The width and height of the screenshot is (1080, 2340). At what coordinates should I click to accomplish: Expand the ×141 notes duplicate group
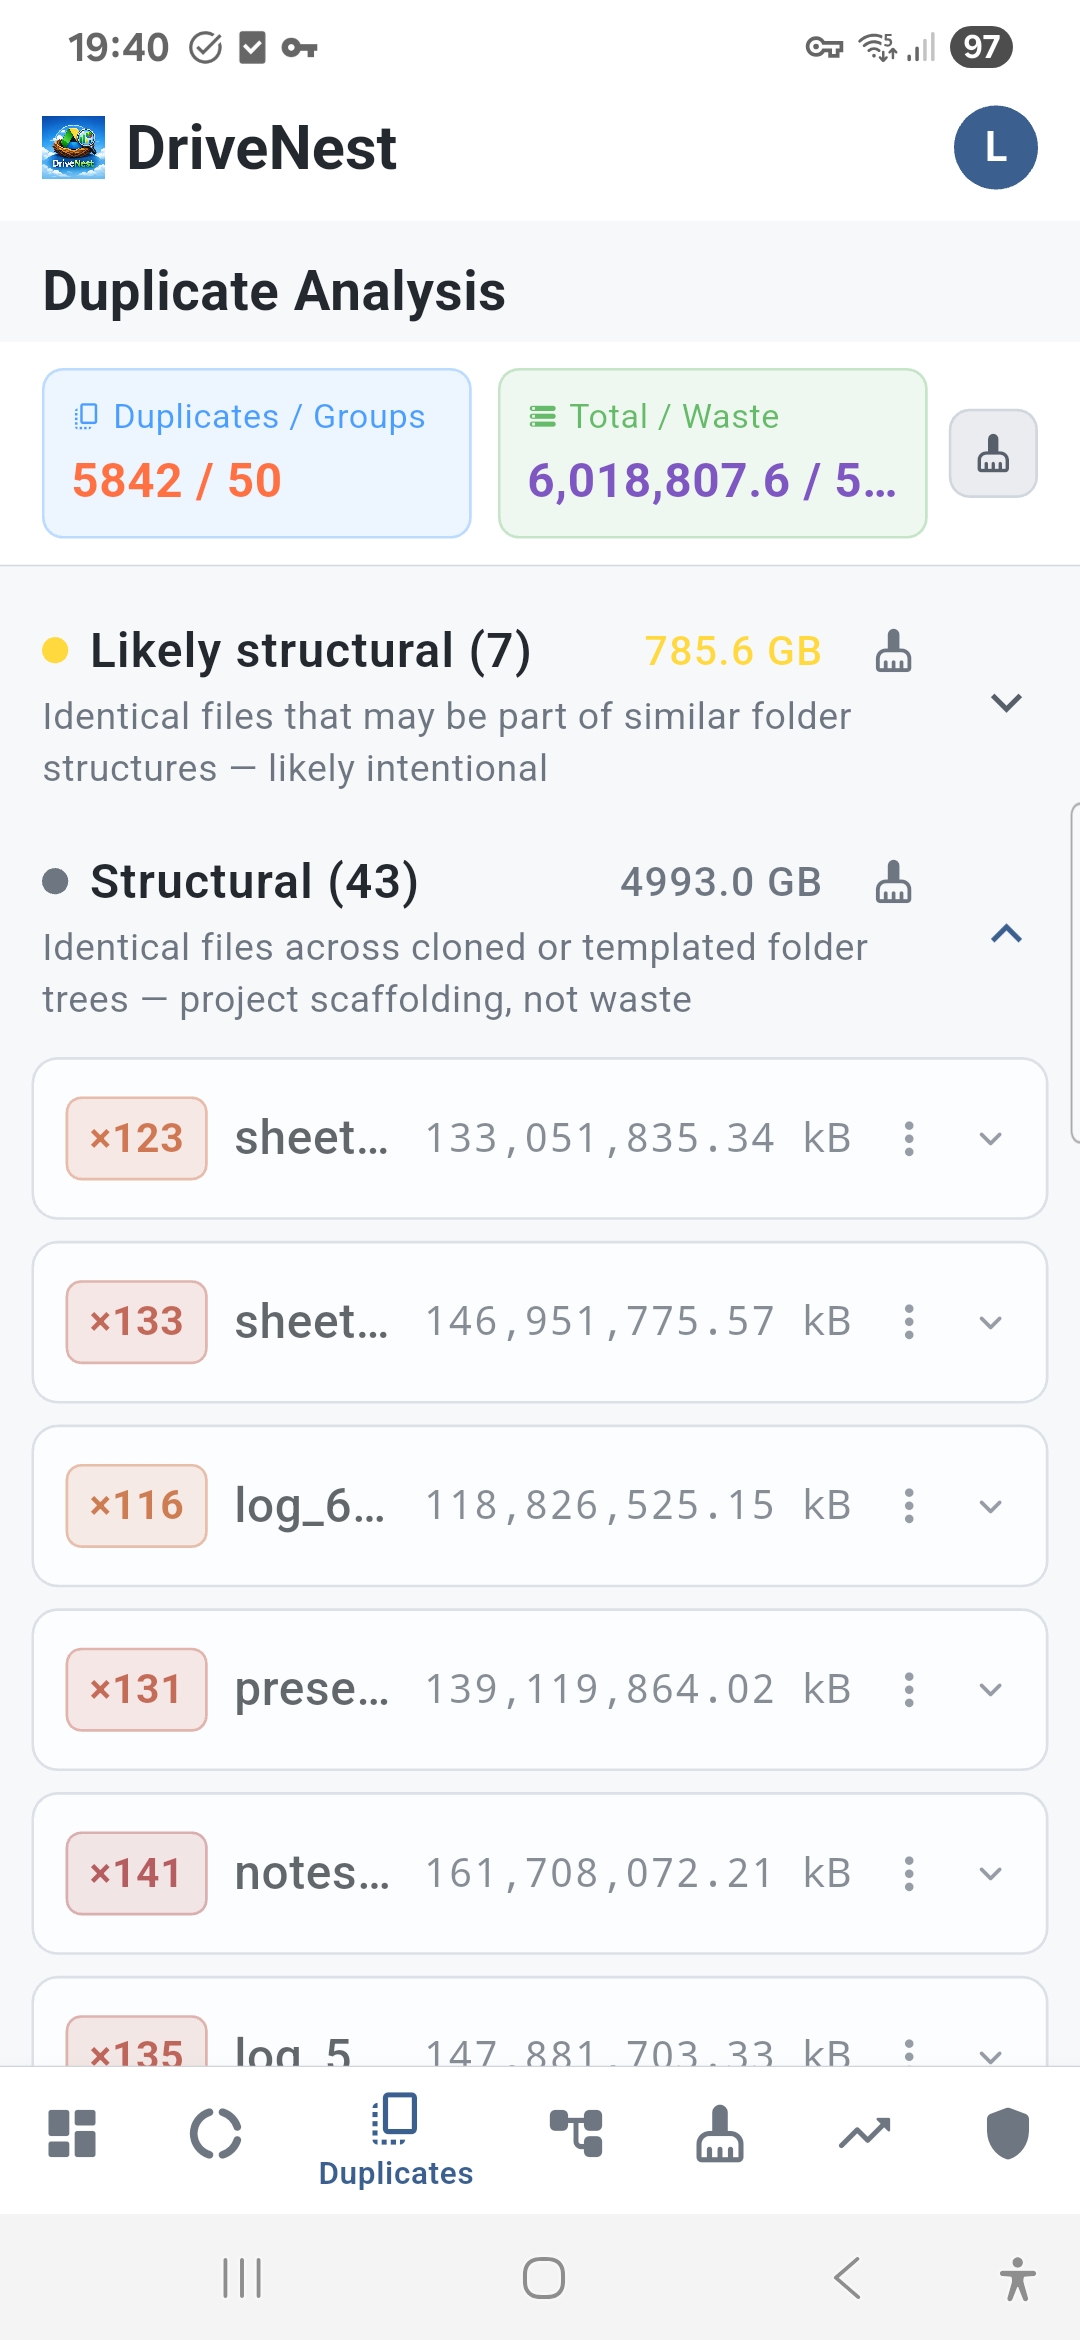pyautogui.click(x=990, y=1874)
